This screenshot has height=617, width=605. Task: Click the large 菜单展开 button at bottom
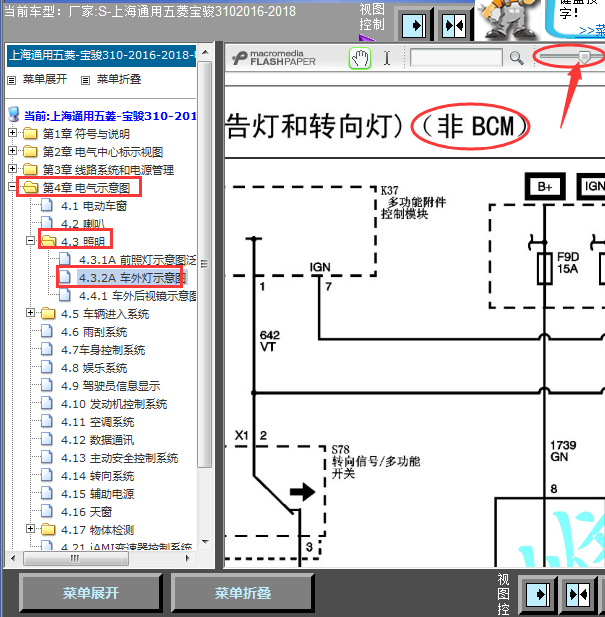click(90, 593)
